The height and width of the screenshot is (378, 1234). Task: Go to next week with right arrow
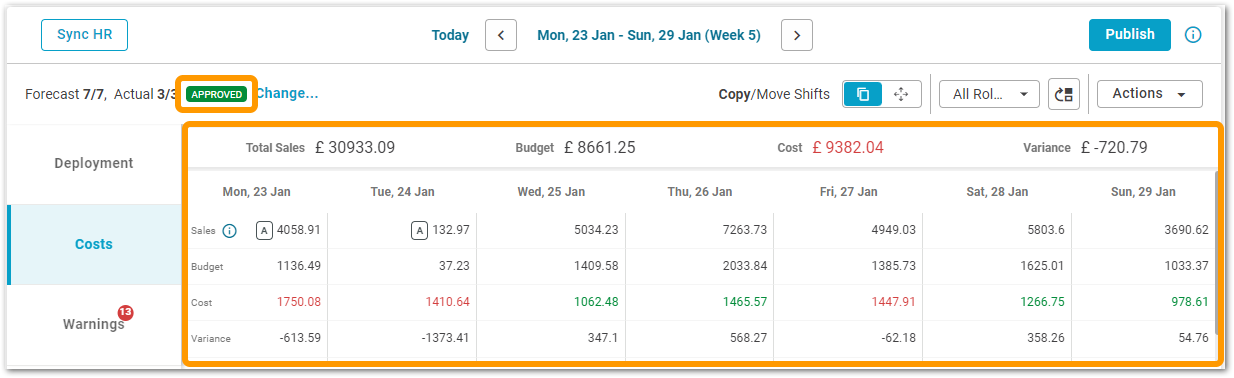(x=796, y=35)
